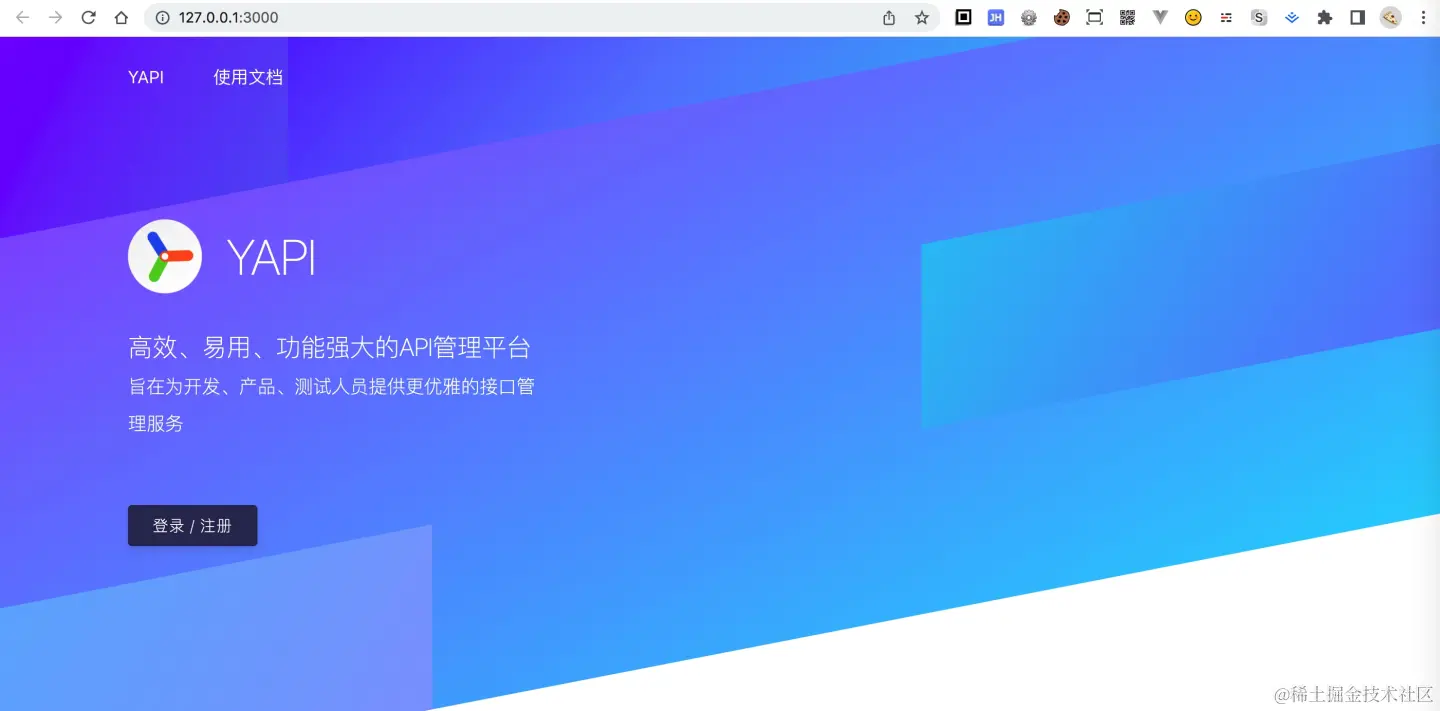The image size is (1440, 711).
Task: Open the black square extension icon
Action: click(963, 17)
